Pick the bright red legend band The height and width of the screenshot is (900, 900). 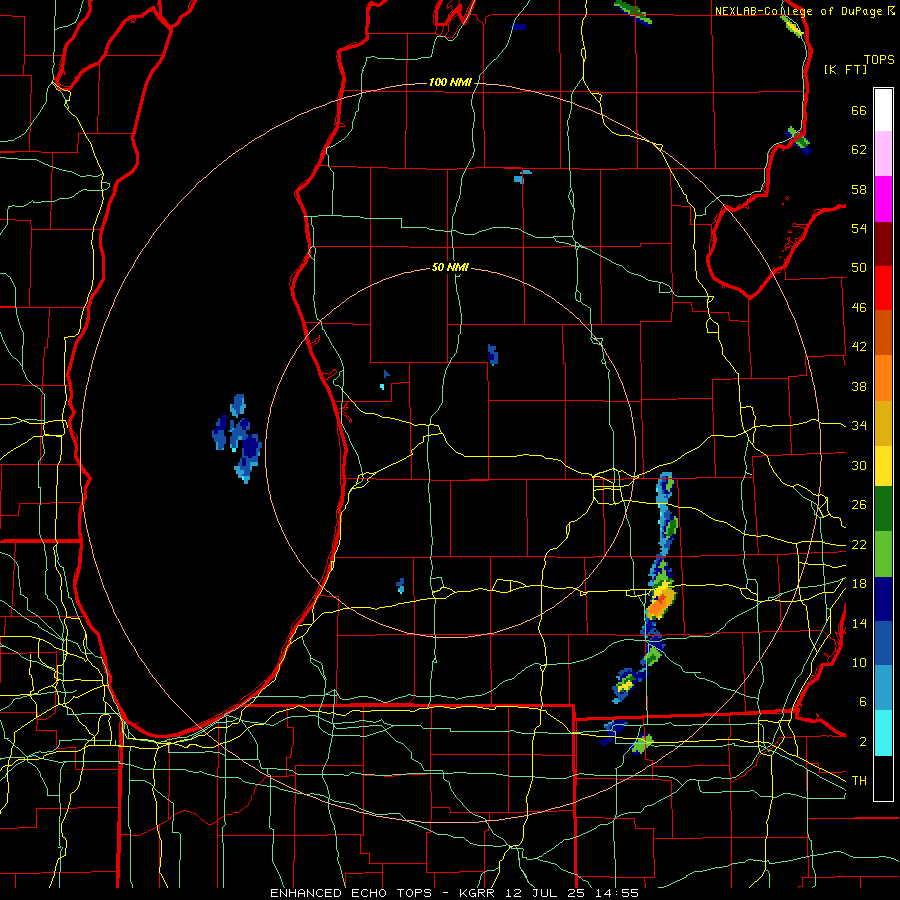[x=883, y=288]
